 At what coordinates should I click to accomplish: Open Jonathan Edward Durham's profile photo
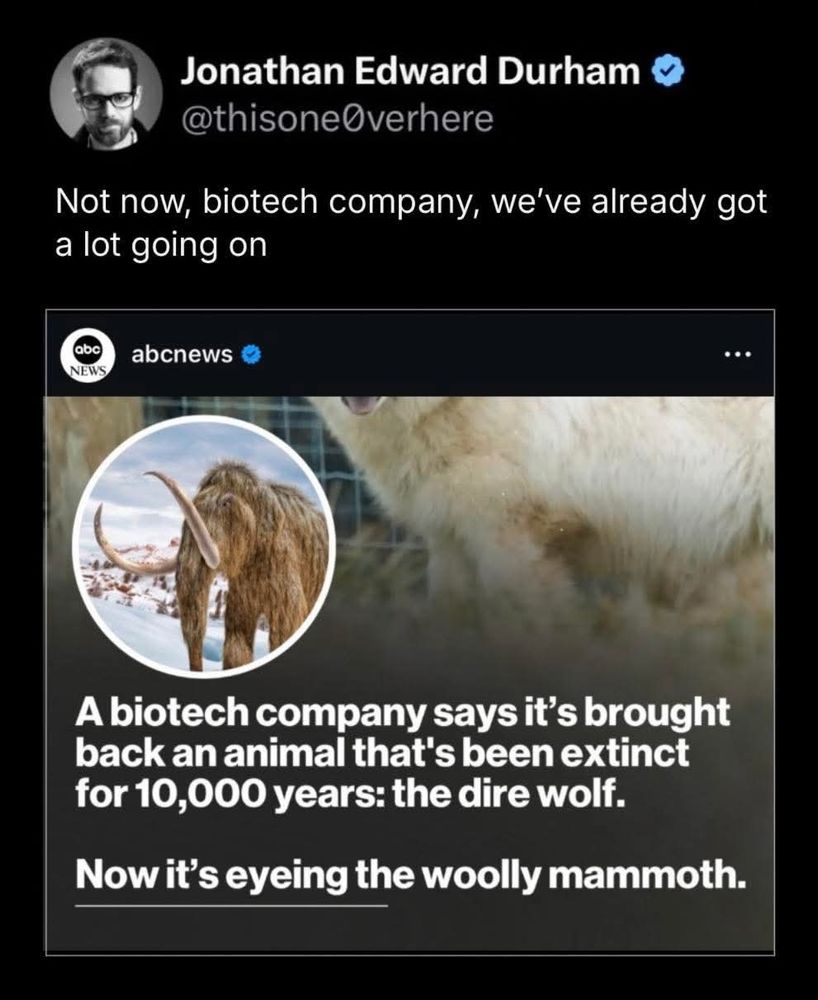(106, 94)
